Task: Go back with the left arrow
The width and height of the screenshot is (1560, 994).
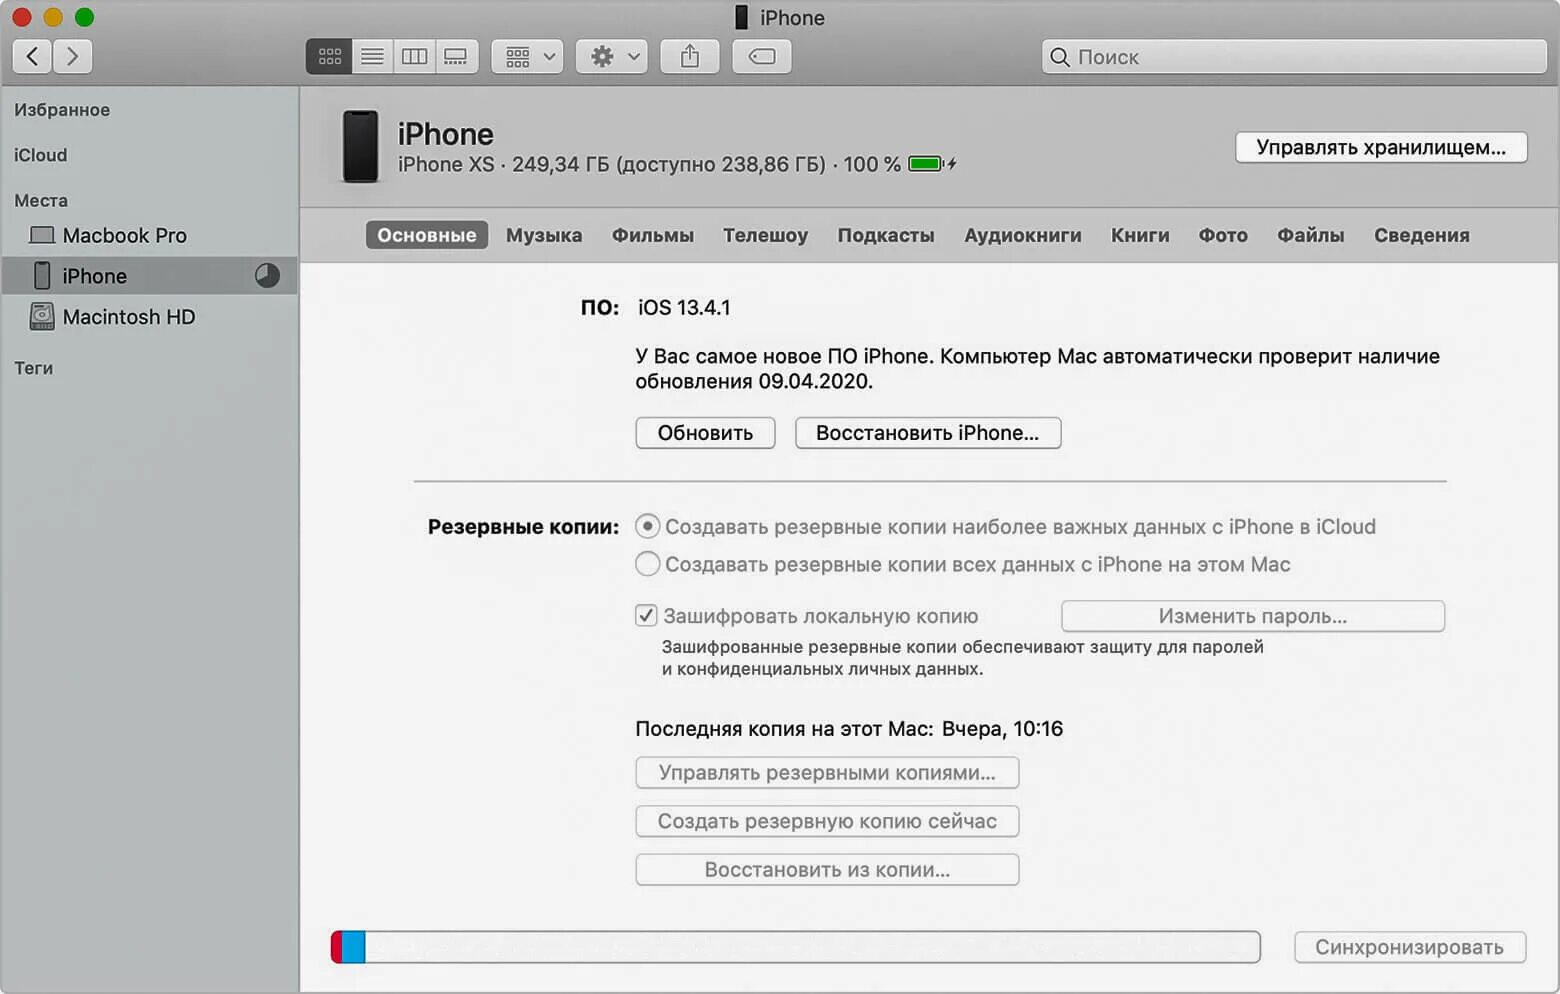Action: click(x=33, y=56)
